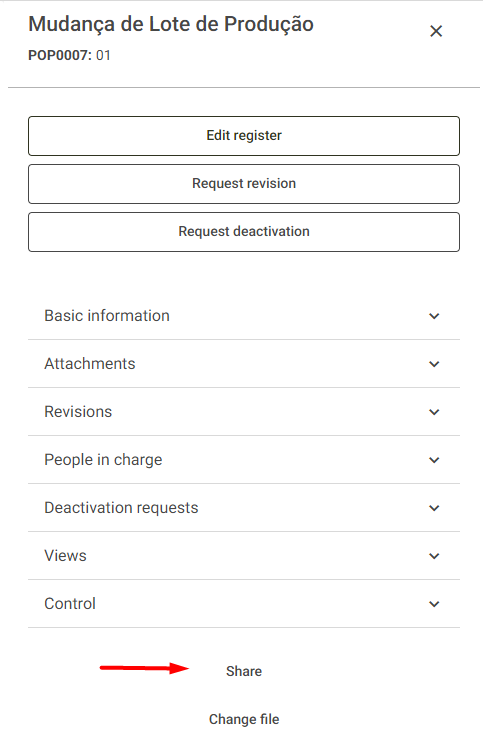
Task: Click the chevron icon for People in charge
Action: (x=434, y=460)
